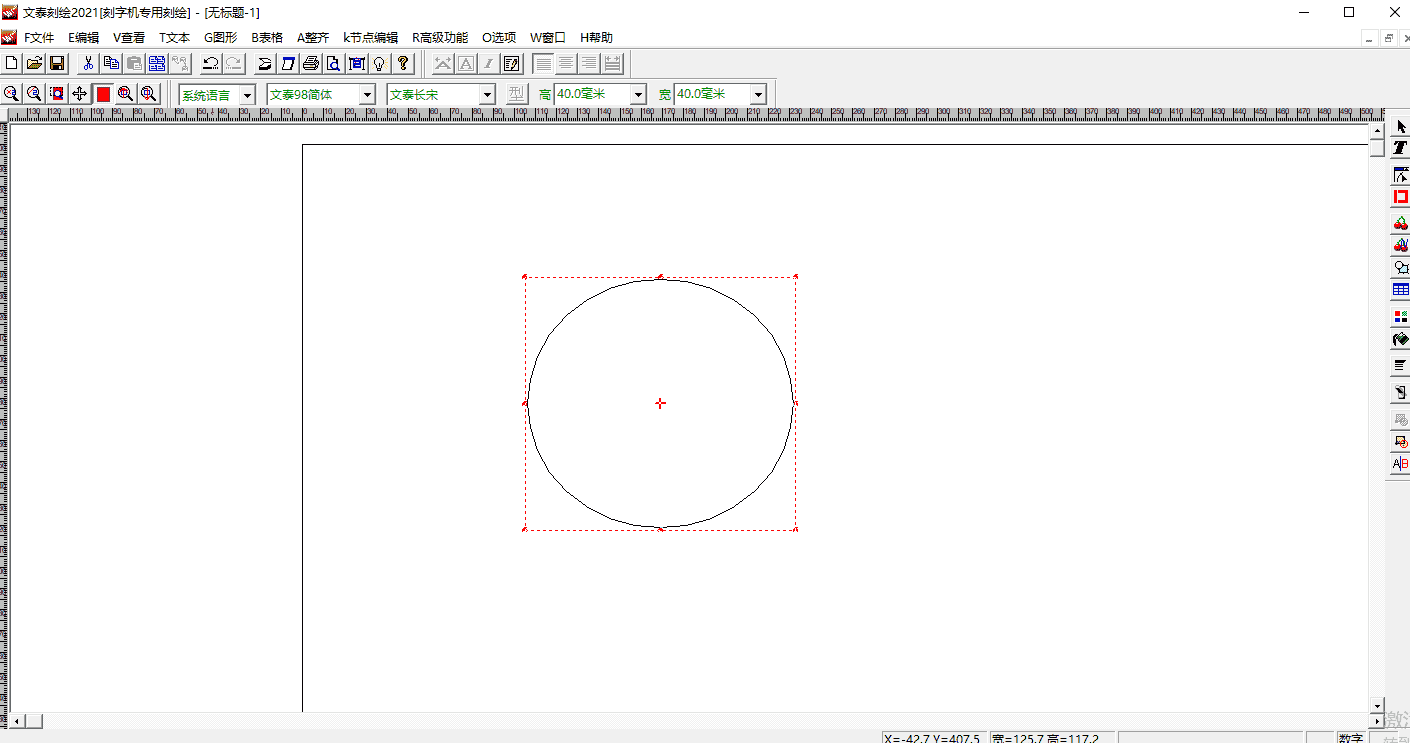Toggle center text alignment

566,64
